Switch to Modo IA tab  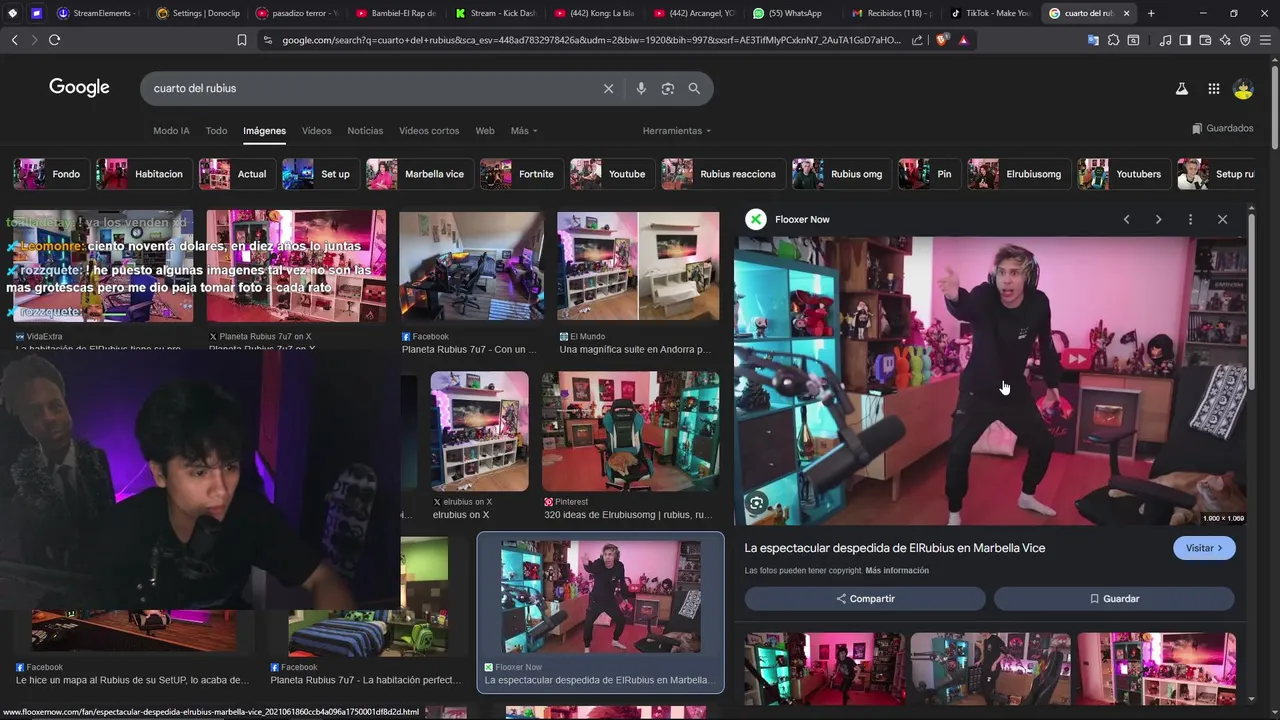171,131
